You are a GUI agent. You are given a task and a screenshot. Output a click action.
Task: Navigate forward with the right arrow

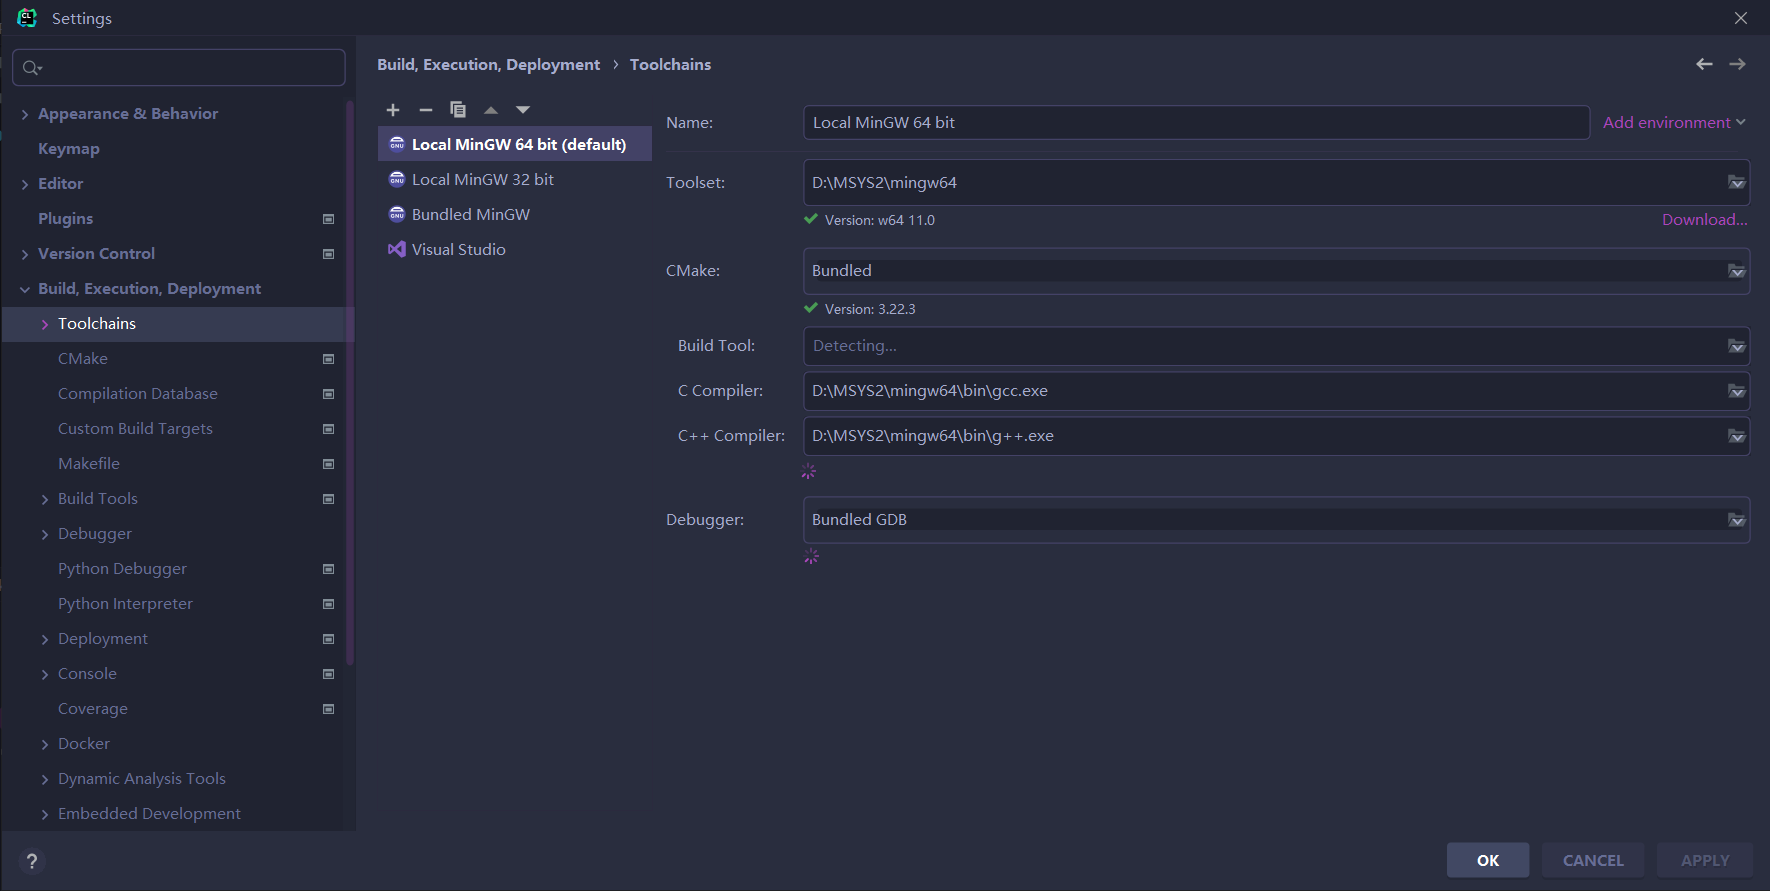point(1738,64)
